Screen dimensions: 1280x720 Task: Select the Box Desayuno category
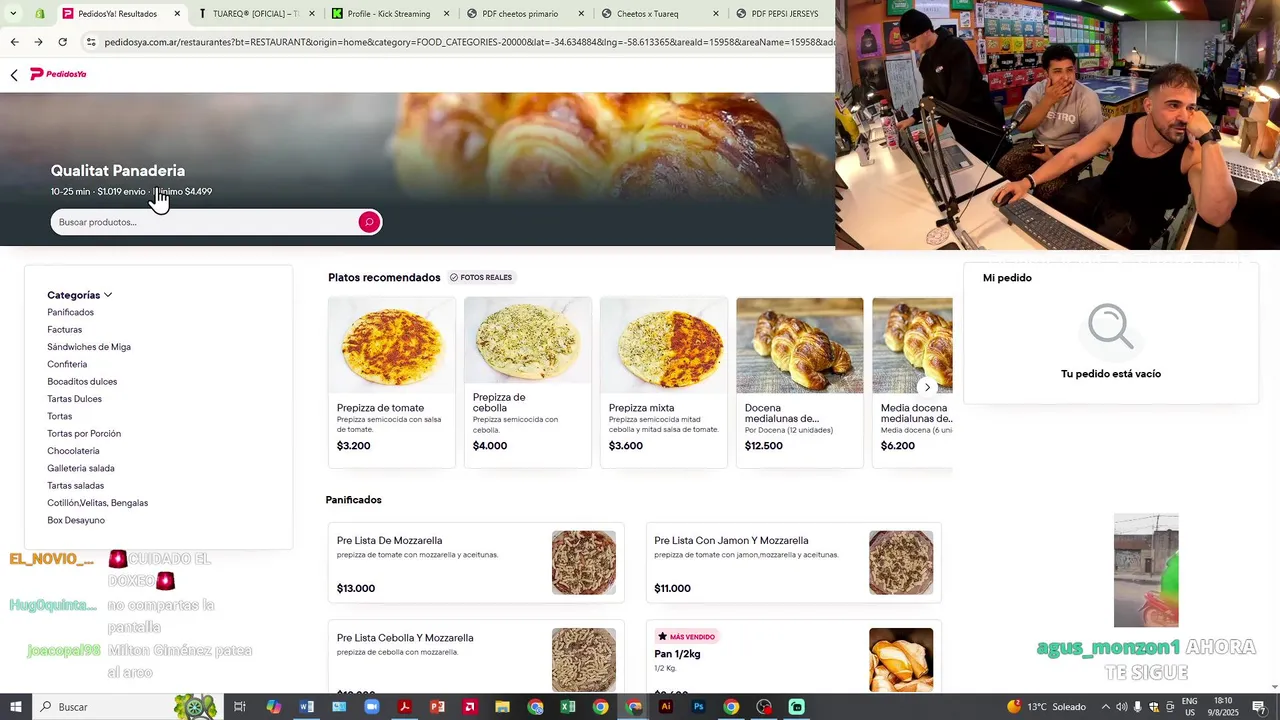pyautogui.click(x=76, y=520)
